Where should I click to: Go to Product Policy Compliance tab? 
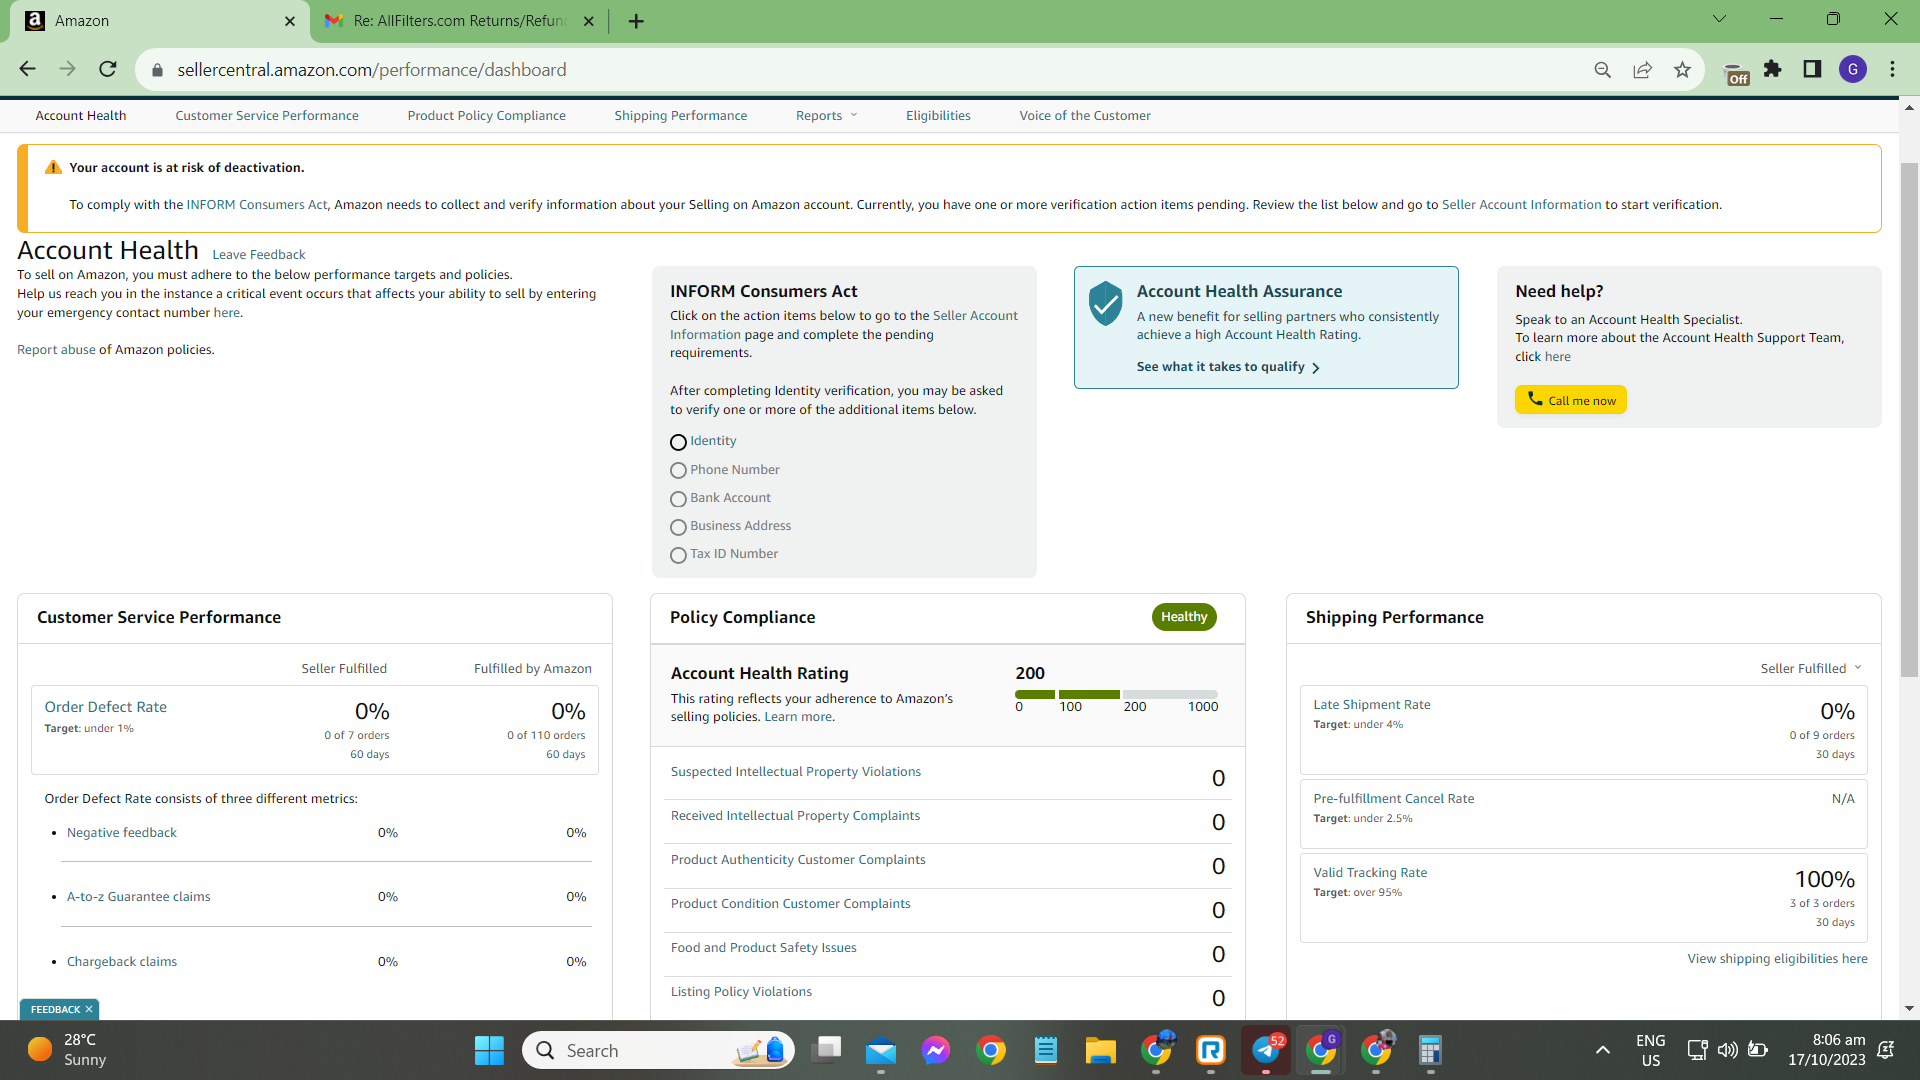tap(487, 116)
